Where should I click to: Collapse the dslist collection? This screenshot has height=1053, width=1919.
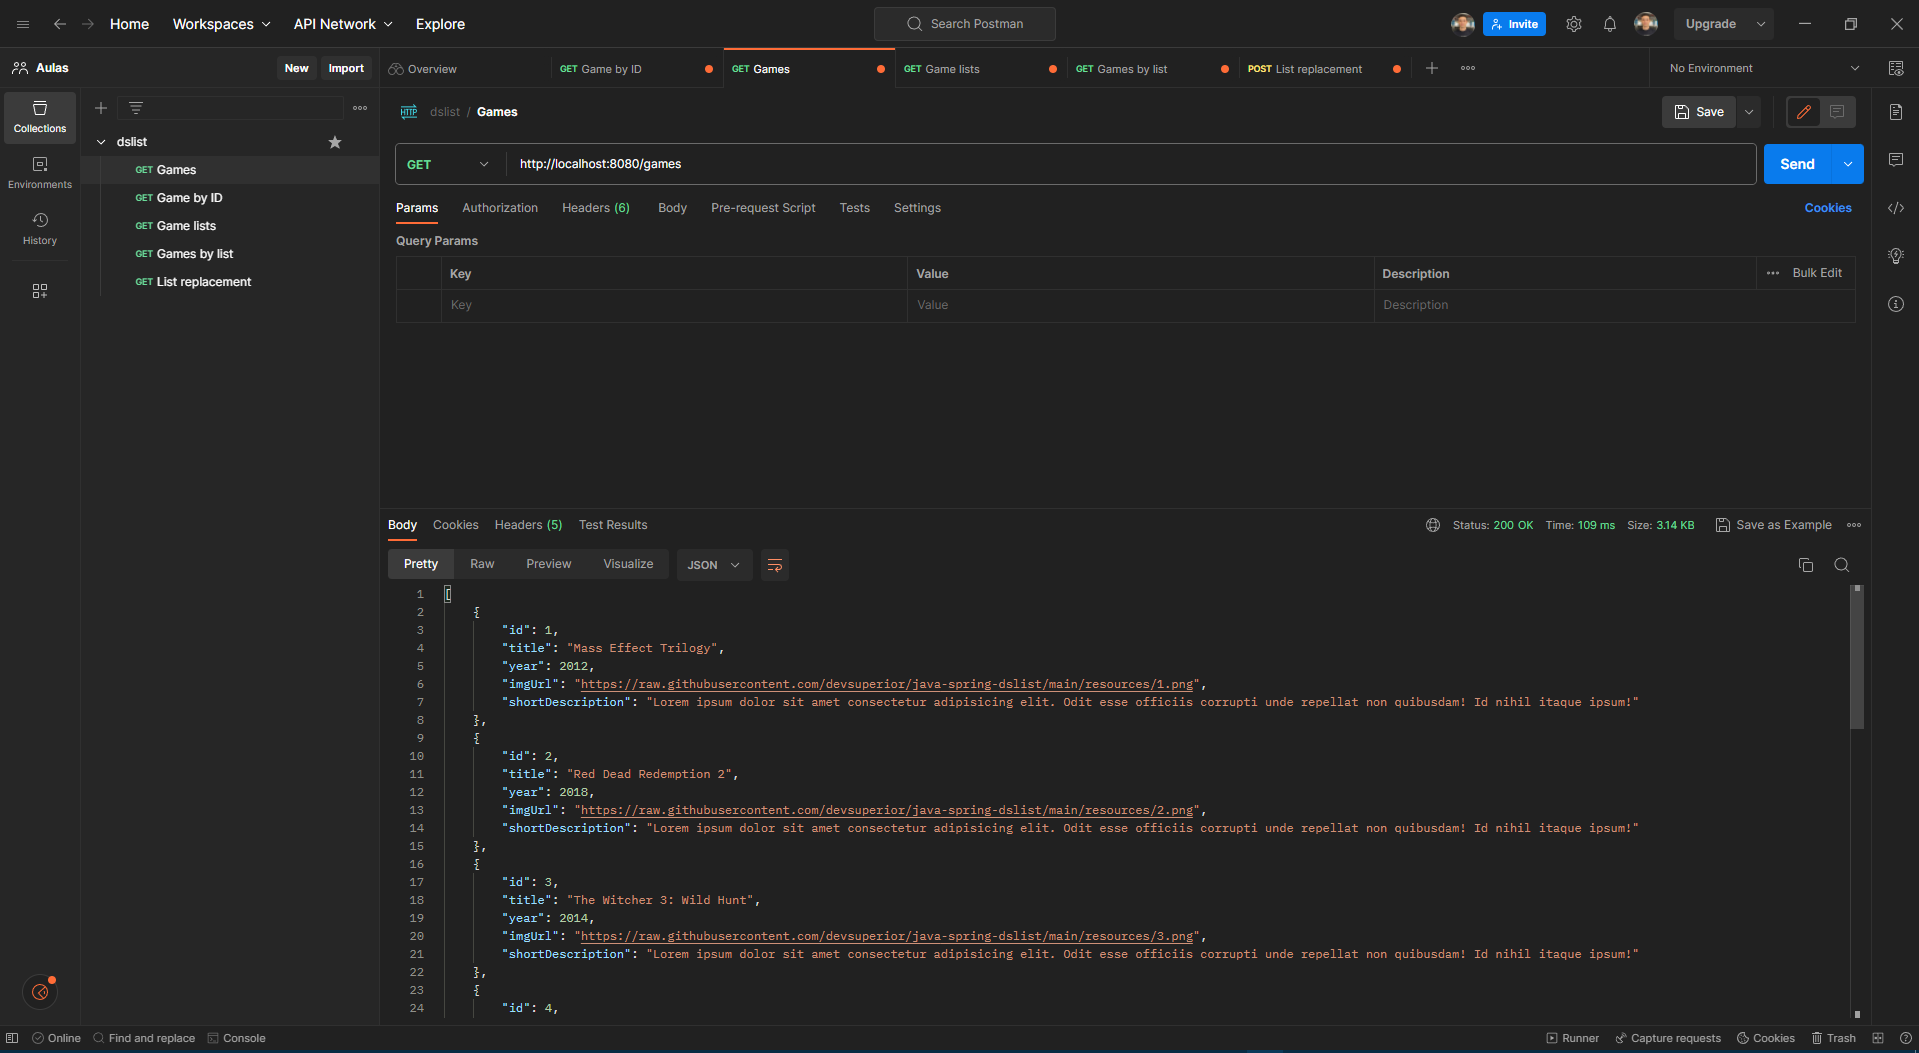click(x=100, y=141)
